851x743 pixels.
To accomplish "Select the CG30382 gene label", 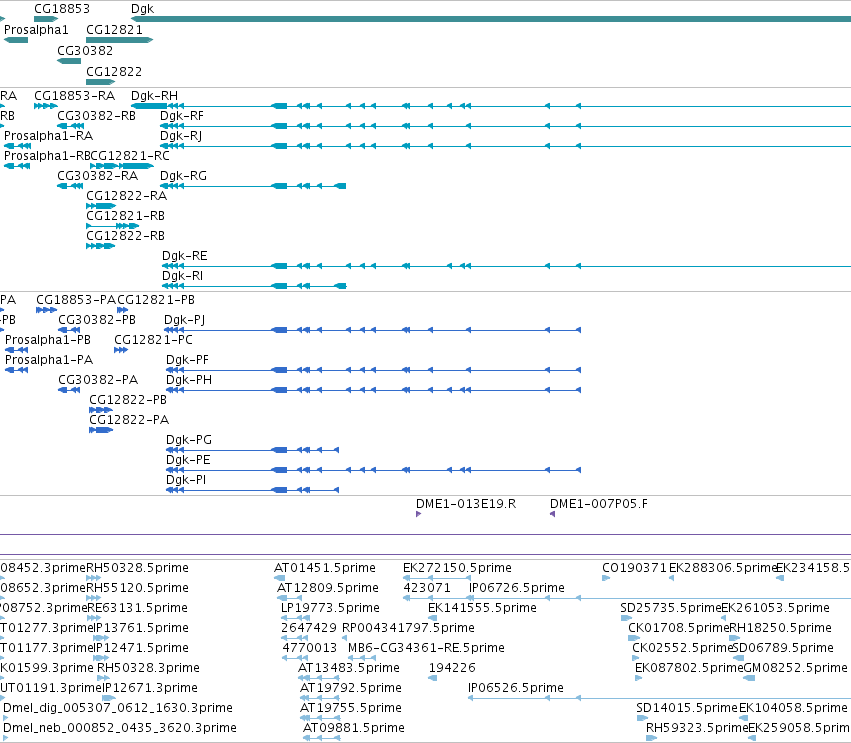I will (x=85, y=50).
